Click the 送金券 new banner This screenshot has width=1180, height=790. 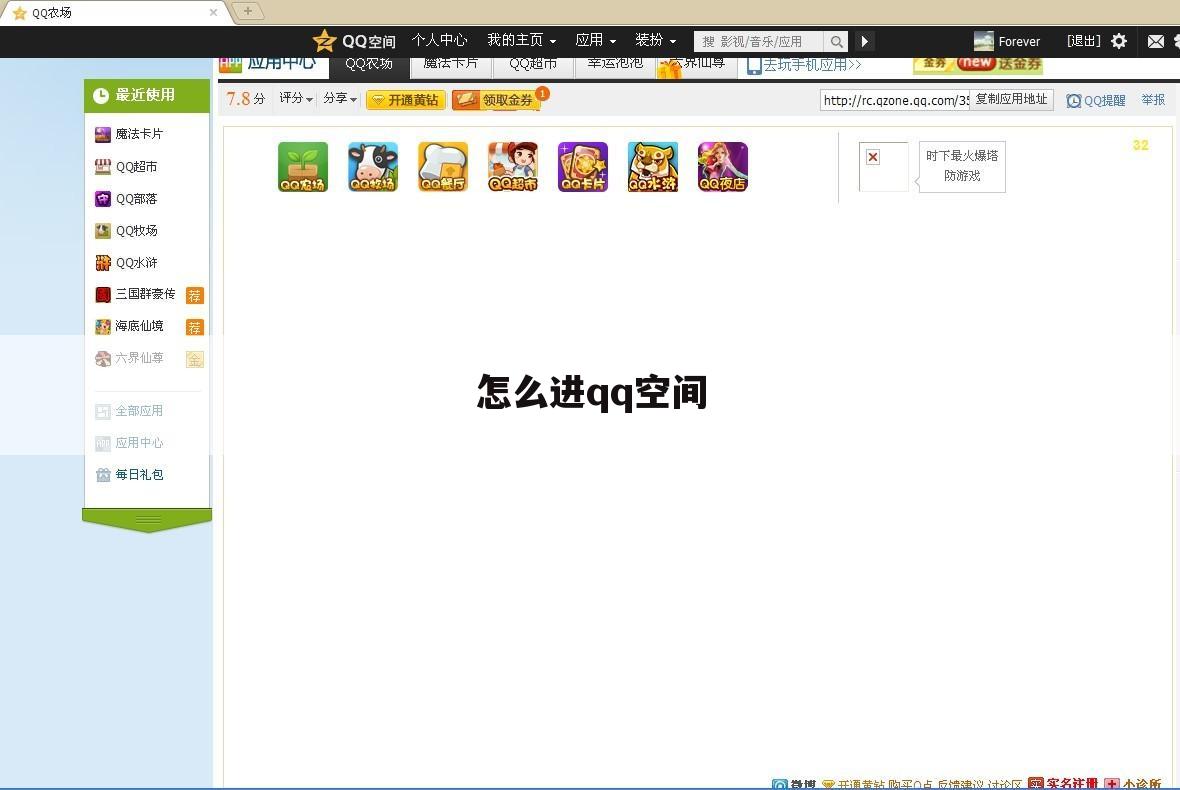(x=978, y=65)
